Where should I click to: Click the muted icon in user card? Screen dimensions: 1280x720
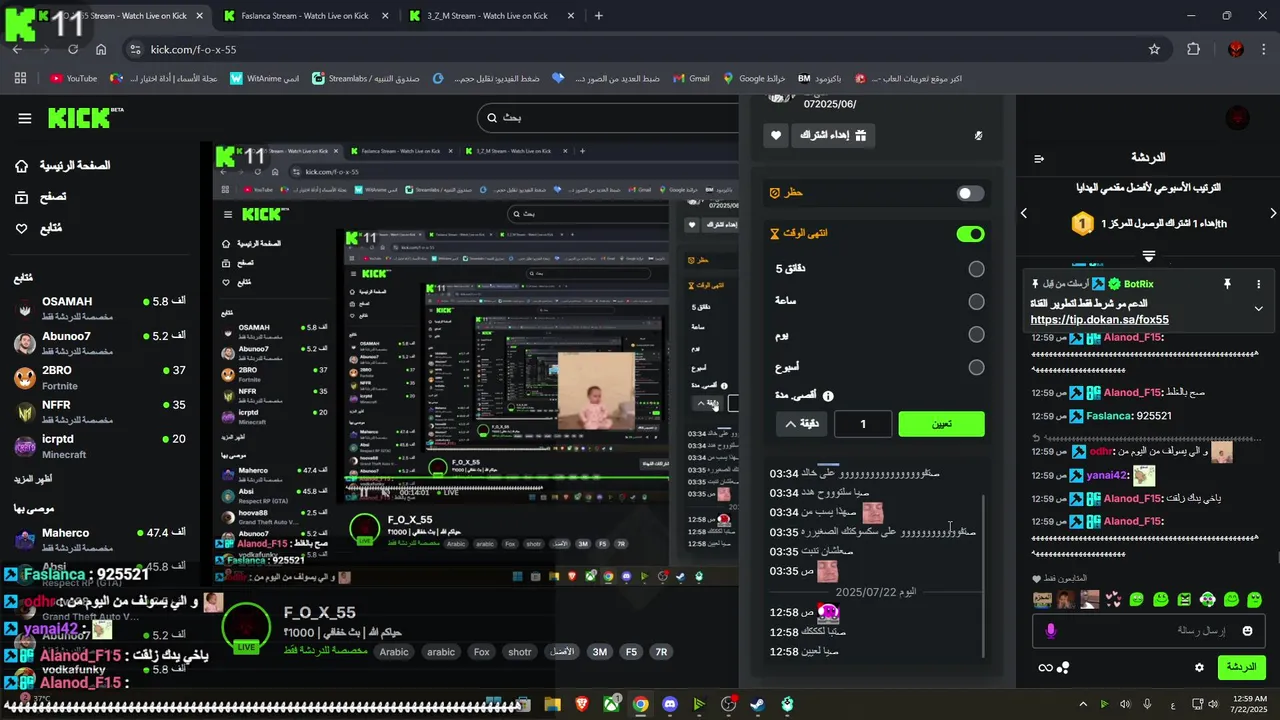point(979,135)
